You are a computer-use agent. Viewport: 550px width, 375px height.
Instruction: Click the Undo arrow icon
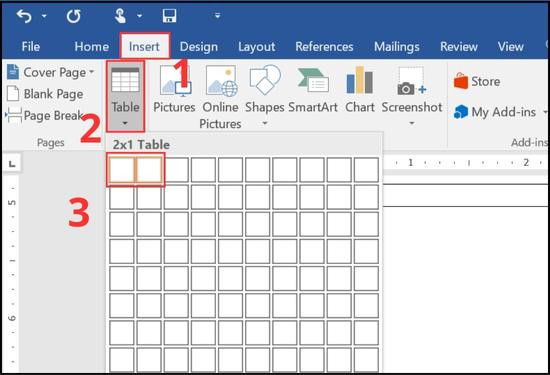[24, 16]
